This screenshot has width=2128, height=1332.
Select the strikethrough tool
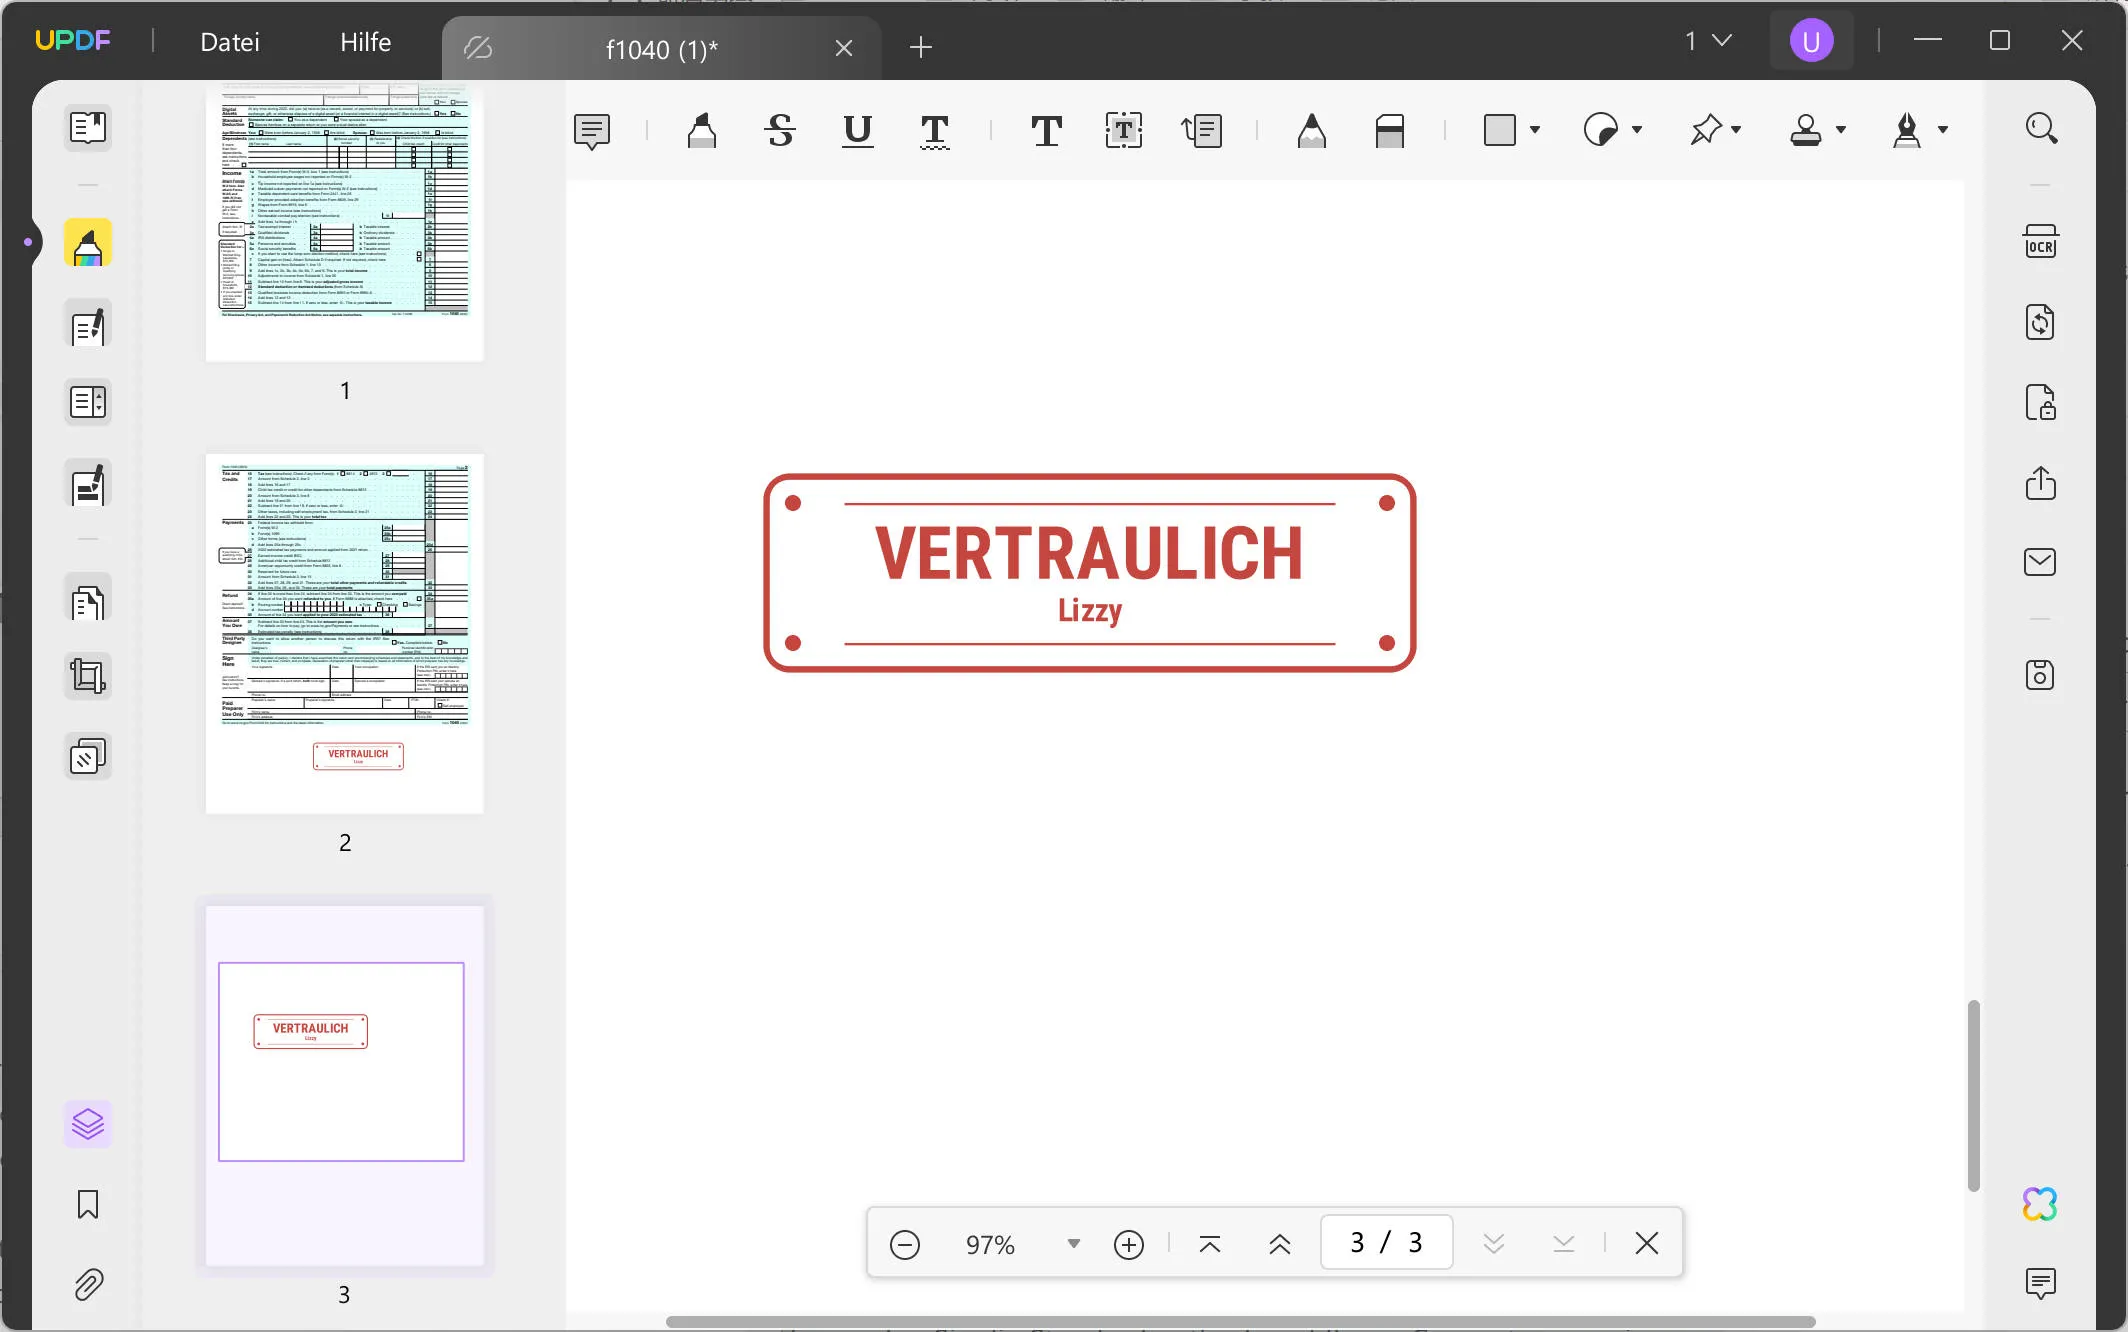point(780,131)
